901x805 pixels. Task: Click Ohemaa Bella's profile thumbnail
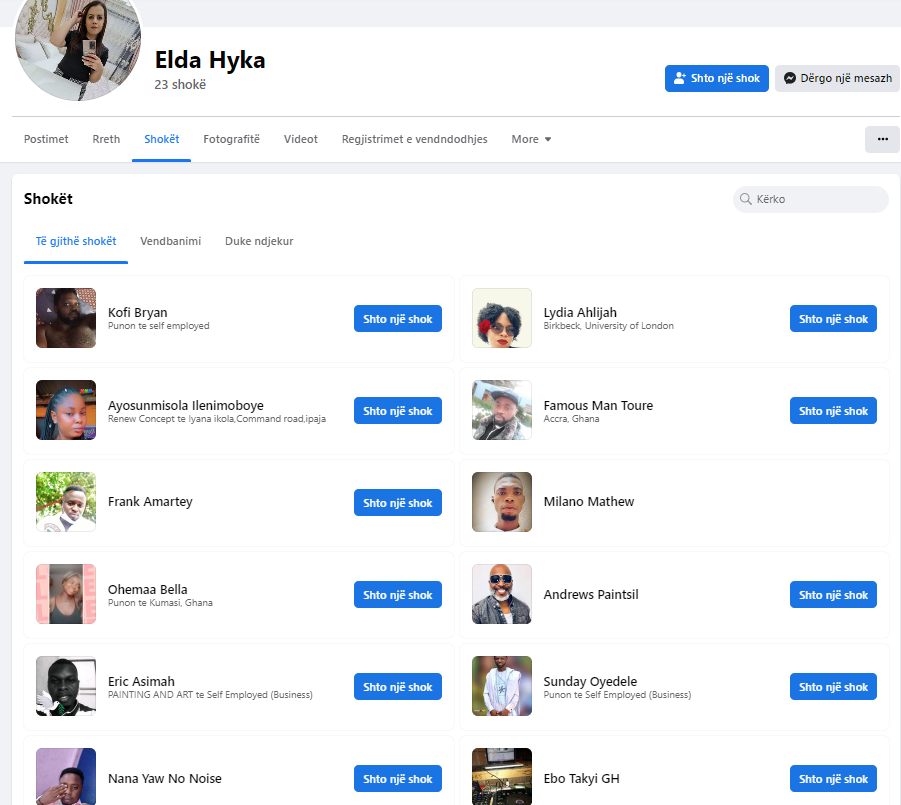[66, 594]
